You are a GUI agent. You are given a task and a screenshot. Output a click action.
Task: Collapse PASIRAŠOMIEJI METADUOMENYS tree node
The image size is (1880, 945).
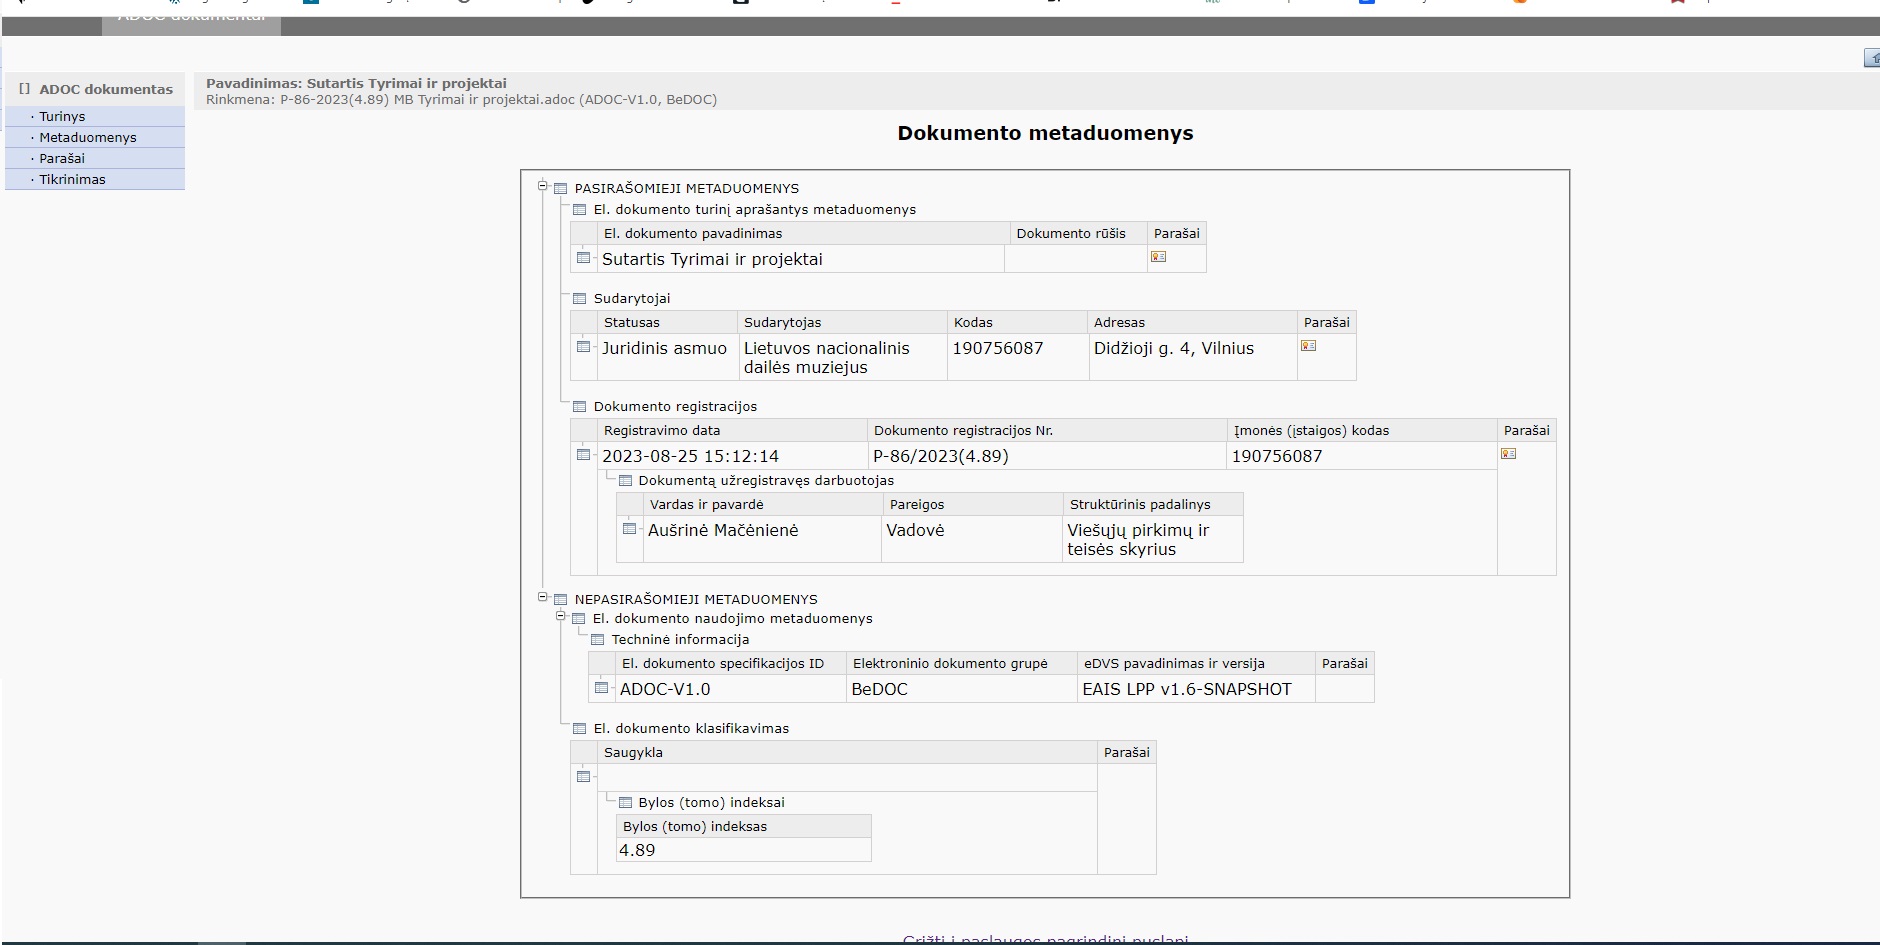click(543, 186)
